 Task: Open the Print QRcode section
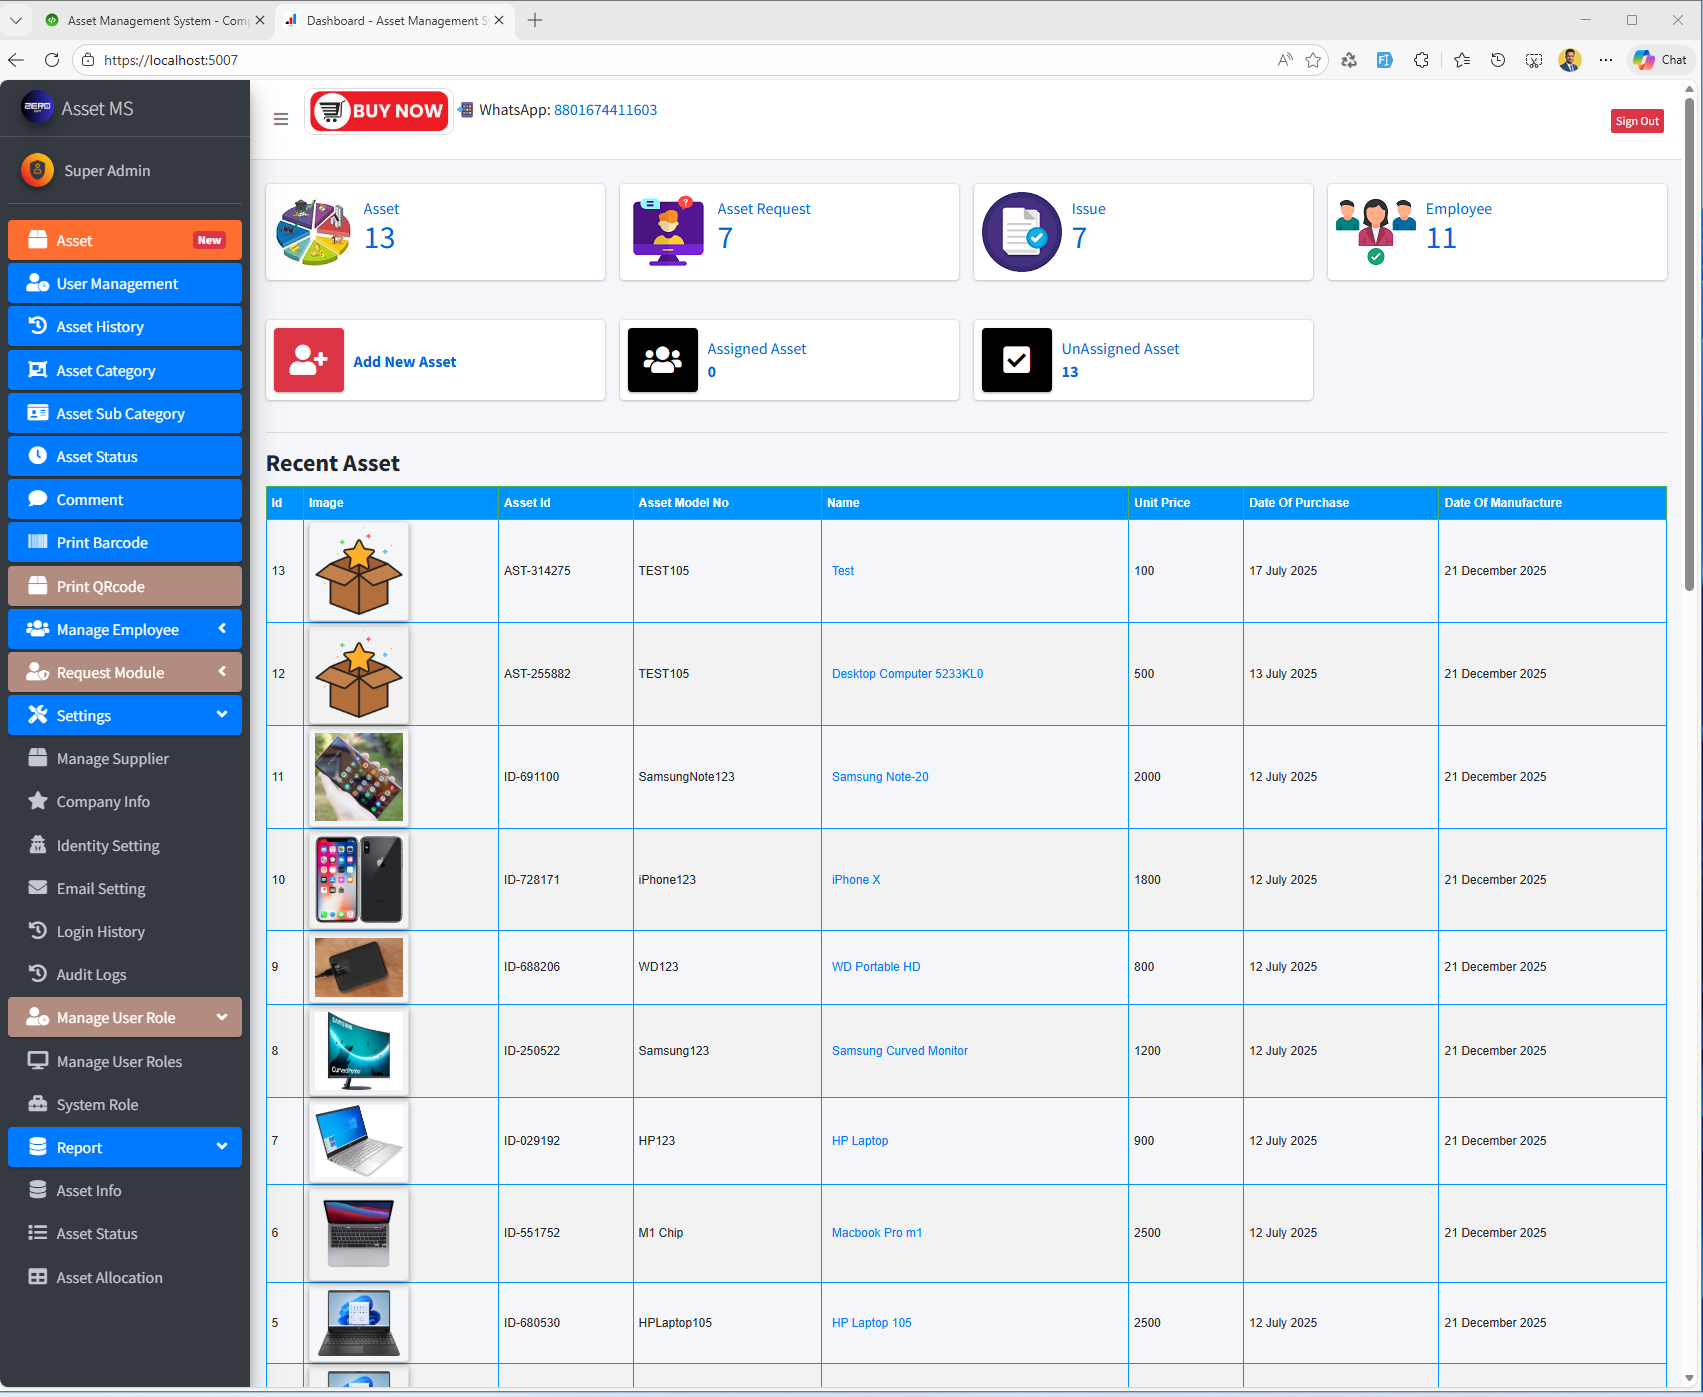point(100,586)
